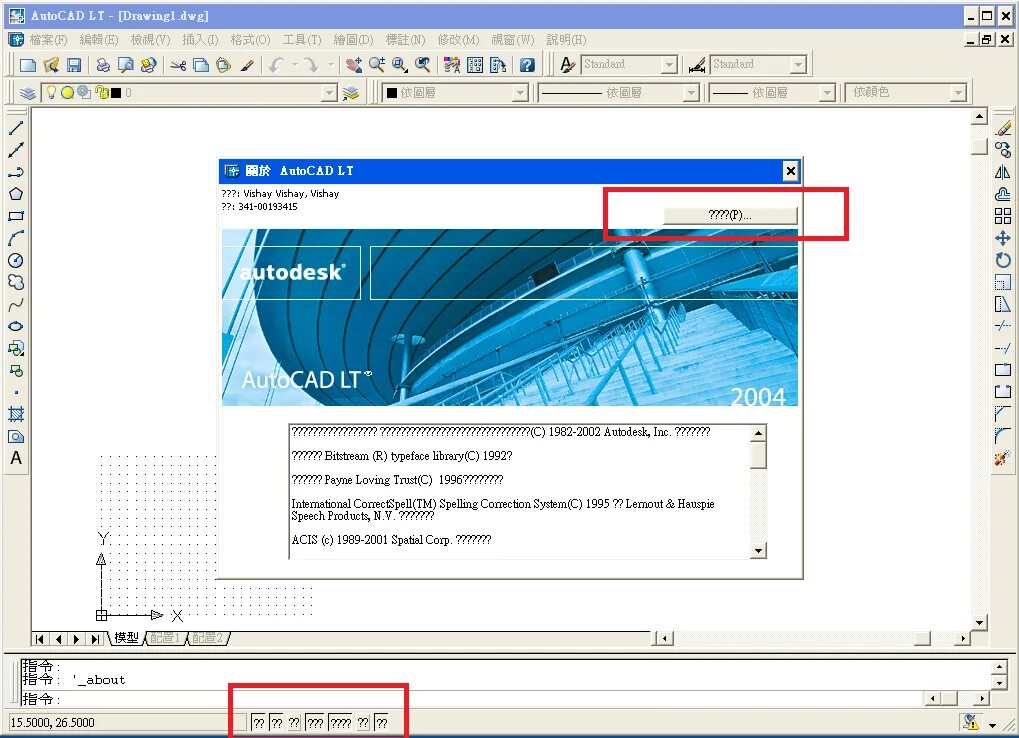Click the Zoom Realtime magnifier icon
Image resolution: width=1019 pixels, height=738 pixels.
(x=377, y=65)
